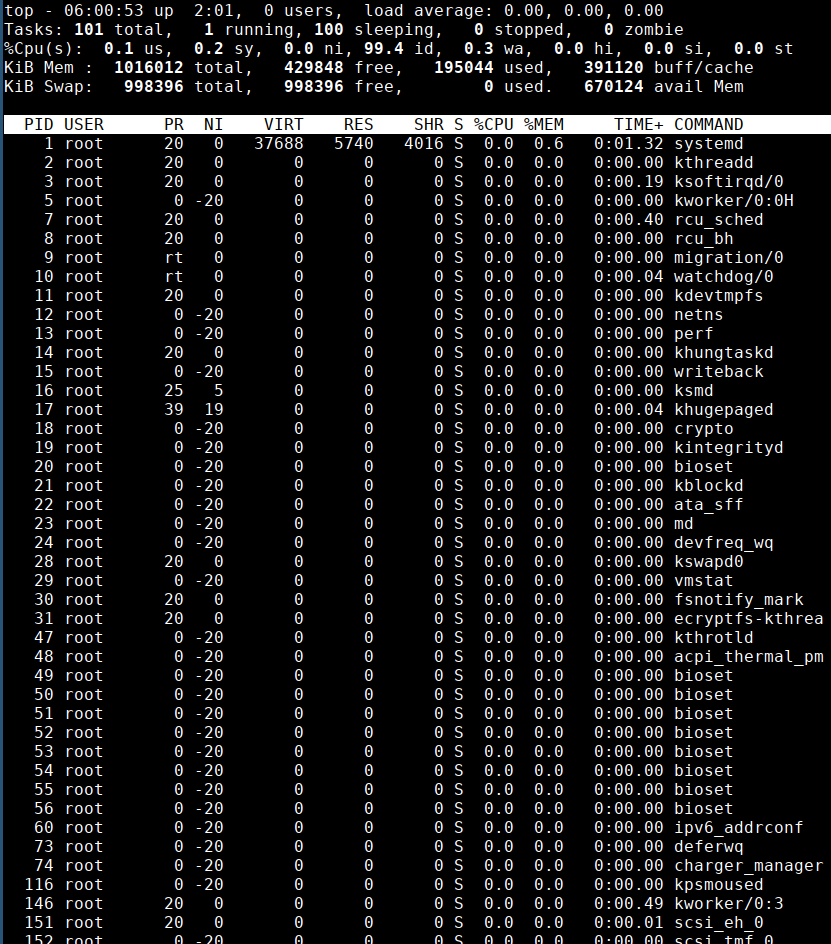
Task: Click the PID column header
Action: (39, 125)
